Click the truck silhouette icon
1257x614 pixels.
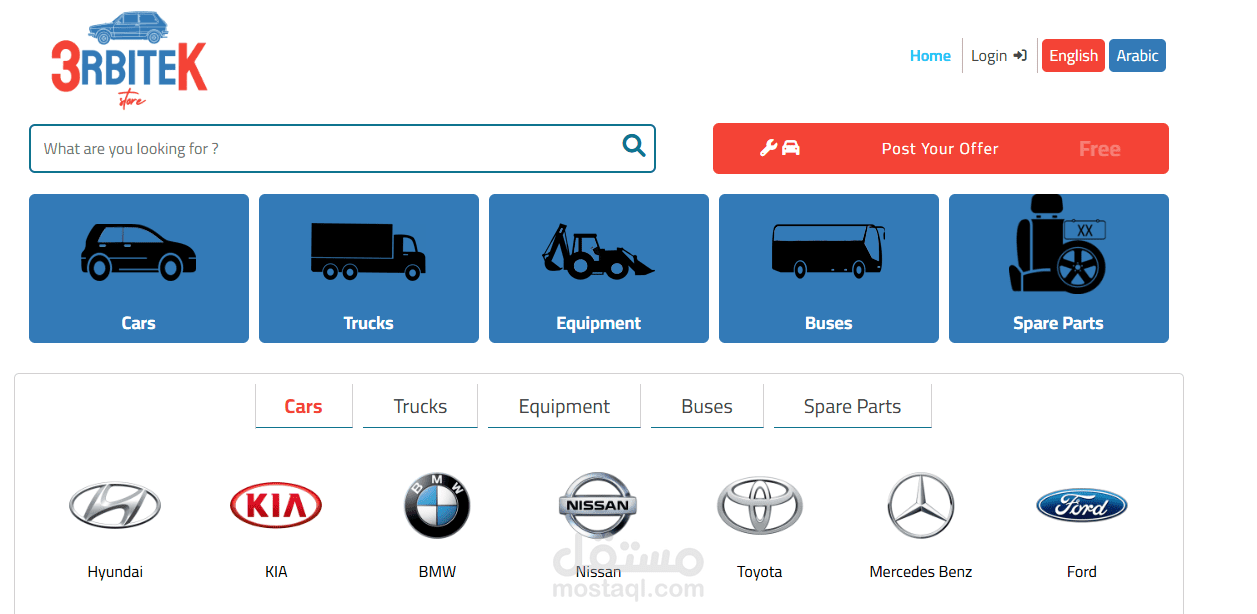click(x=368, y=250)
